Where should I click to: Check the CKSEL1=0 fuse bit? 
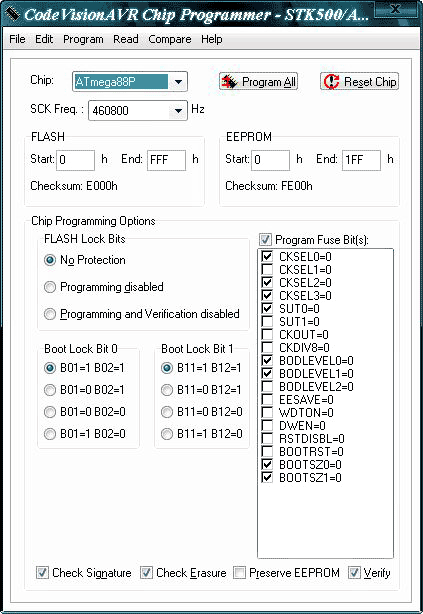pos(267,269)
